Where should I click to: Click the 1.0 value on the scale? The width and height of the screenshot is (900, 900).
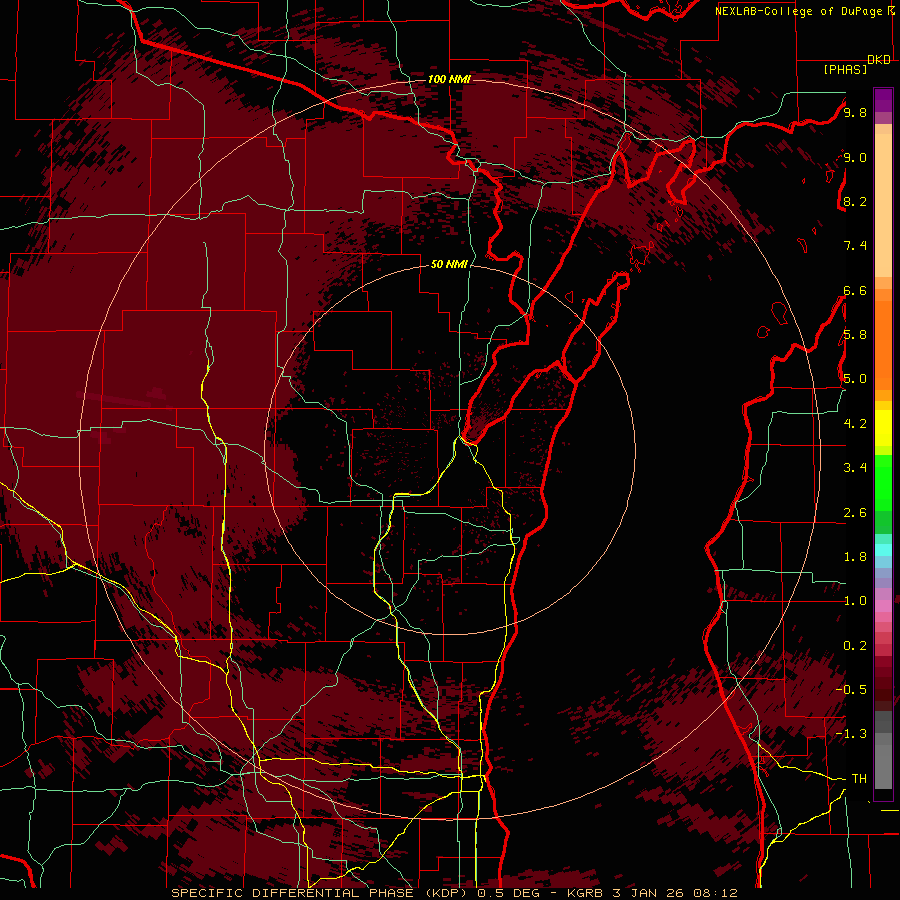[855, 601]
